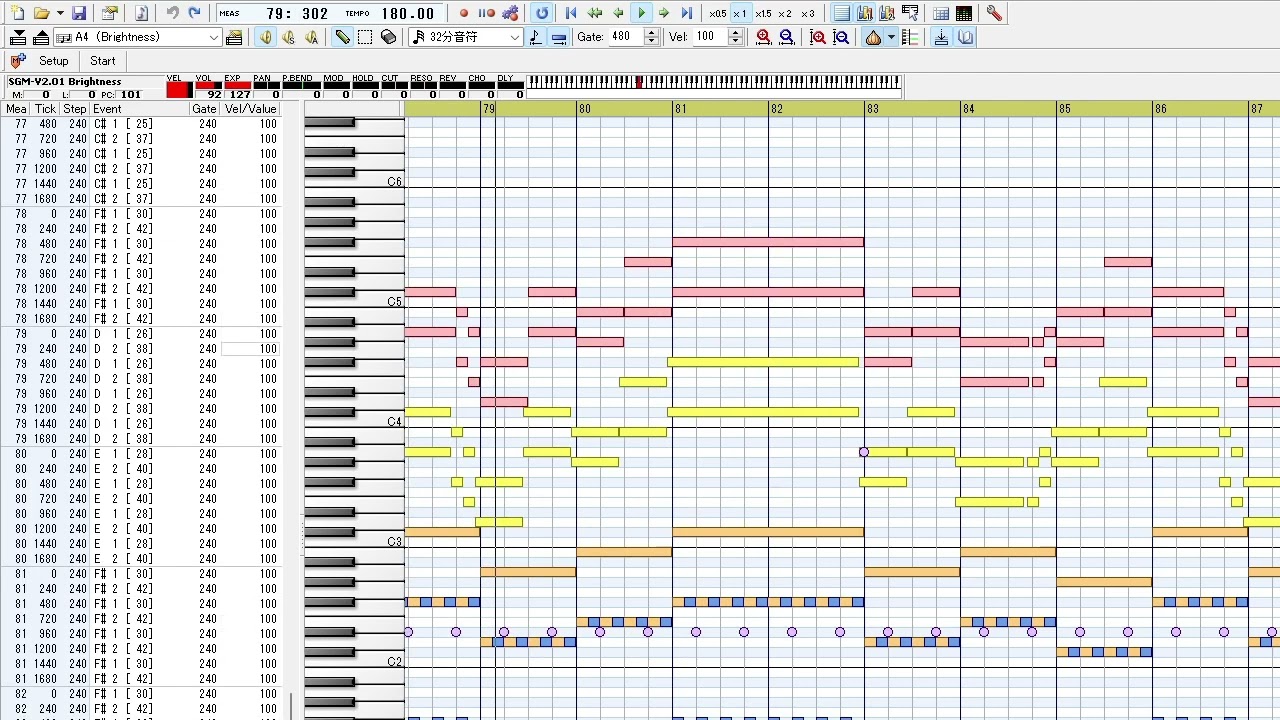
Task: Start recording with the red record button
Action: 464,13
